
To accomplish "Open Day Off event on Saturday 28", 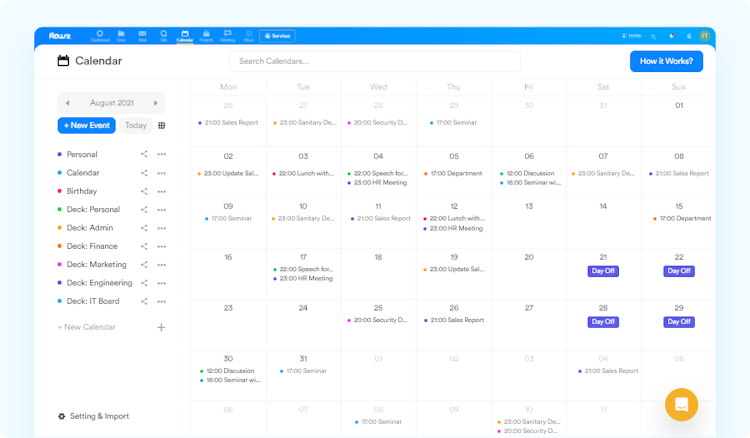I will [x=603, y=322].
